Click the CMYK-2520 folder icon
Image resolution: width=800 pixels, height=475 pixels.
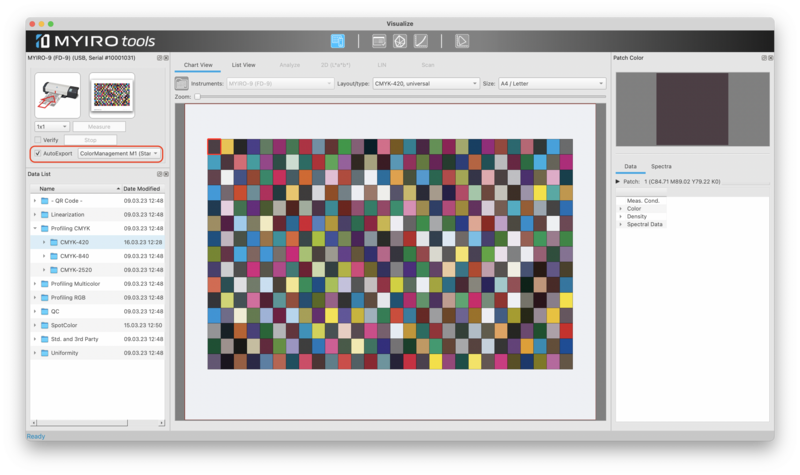(54, 269)
